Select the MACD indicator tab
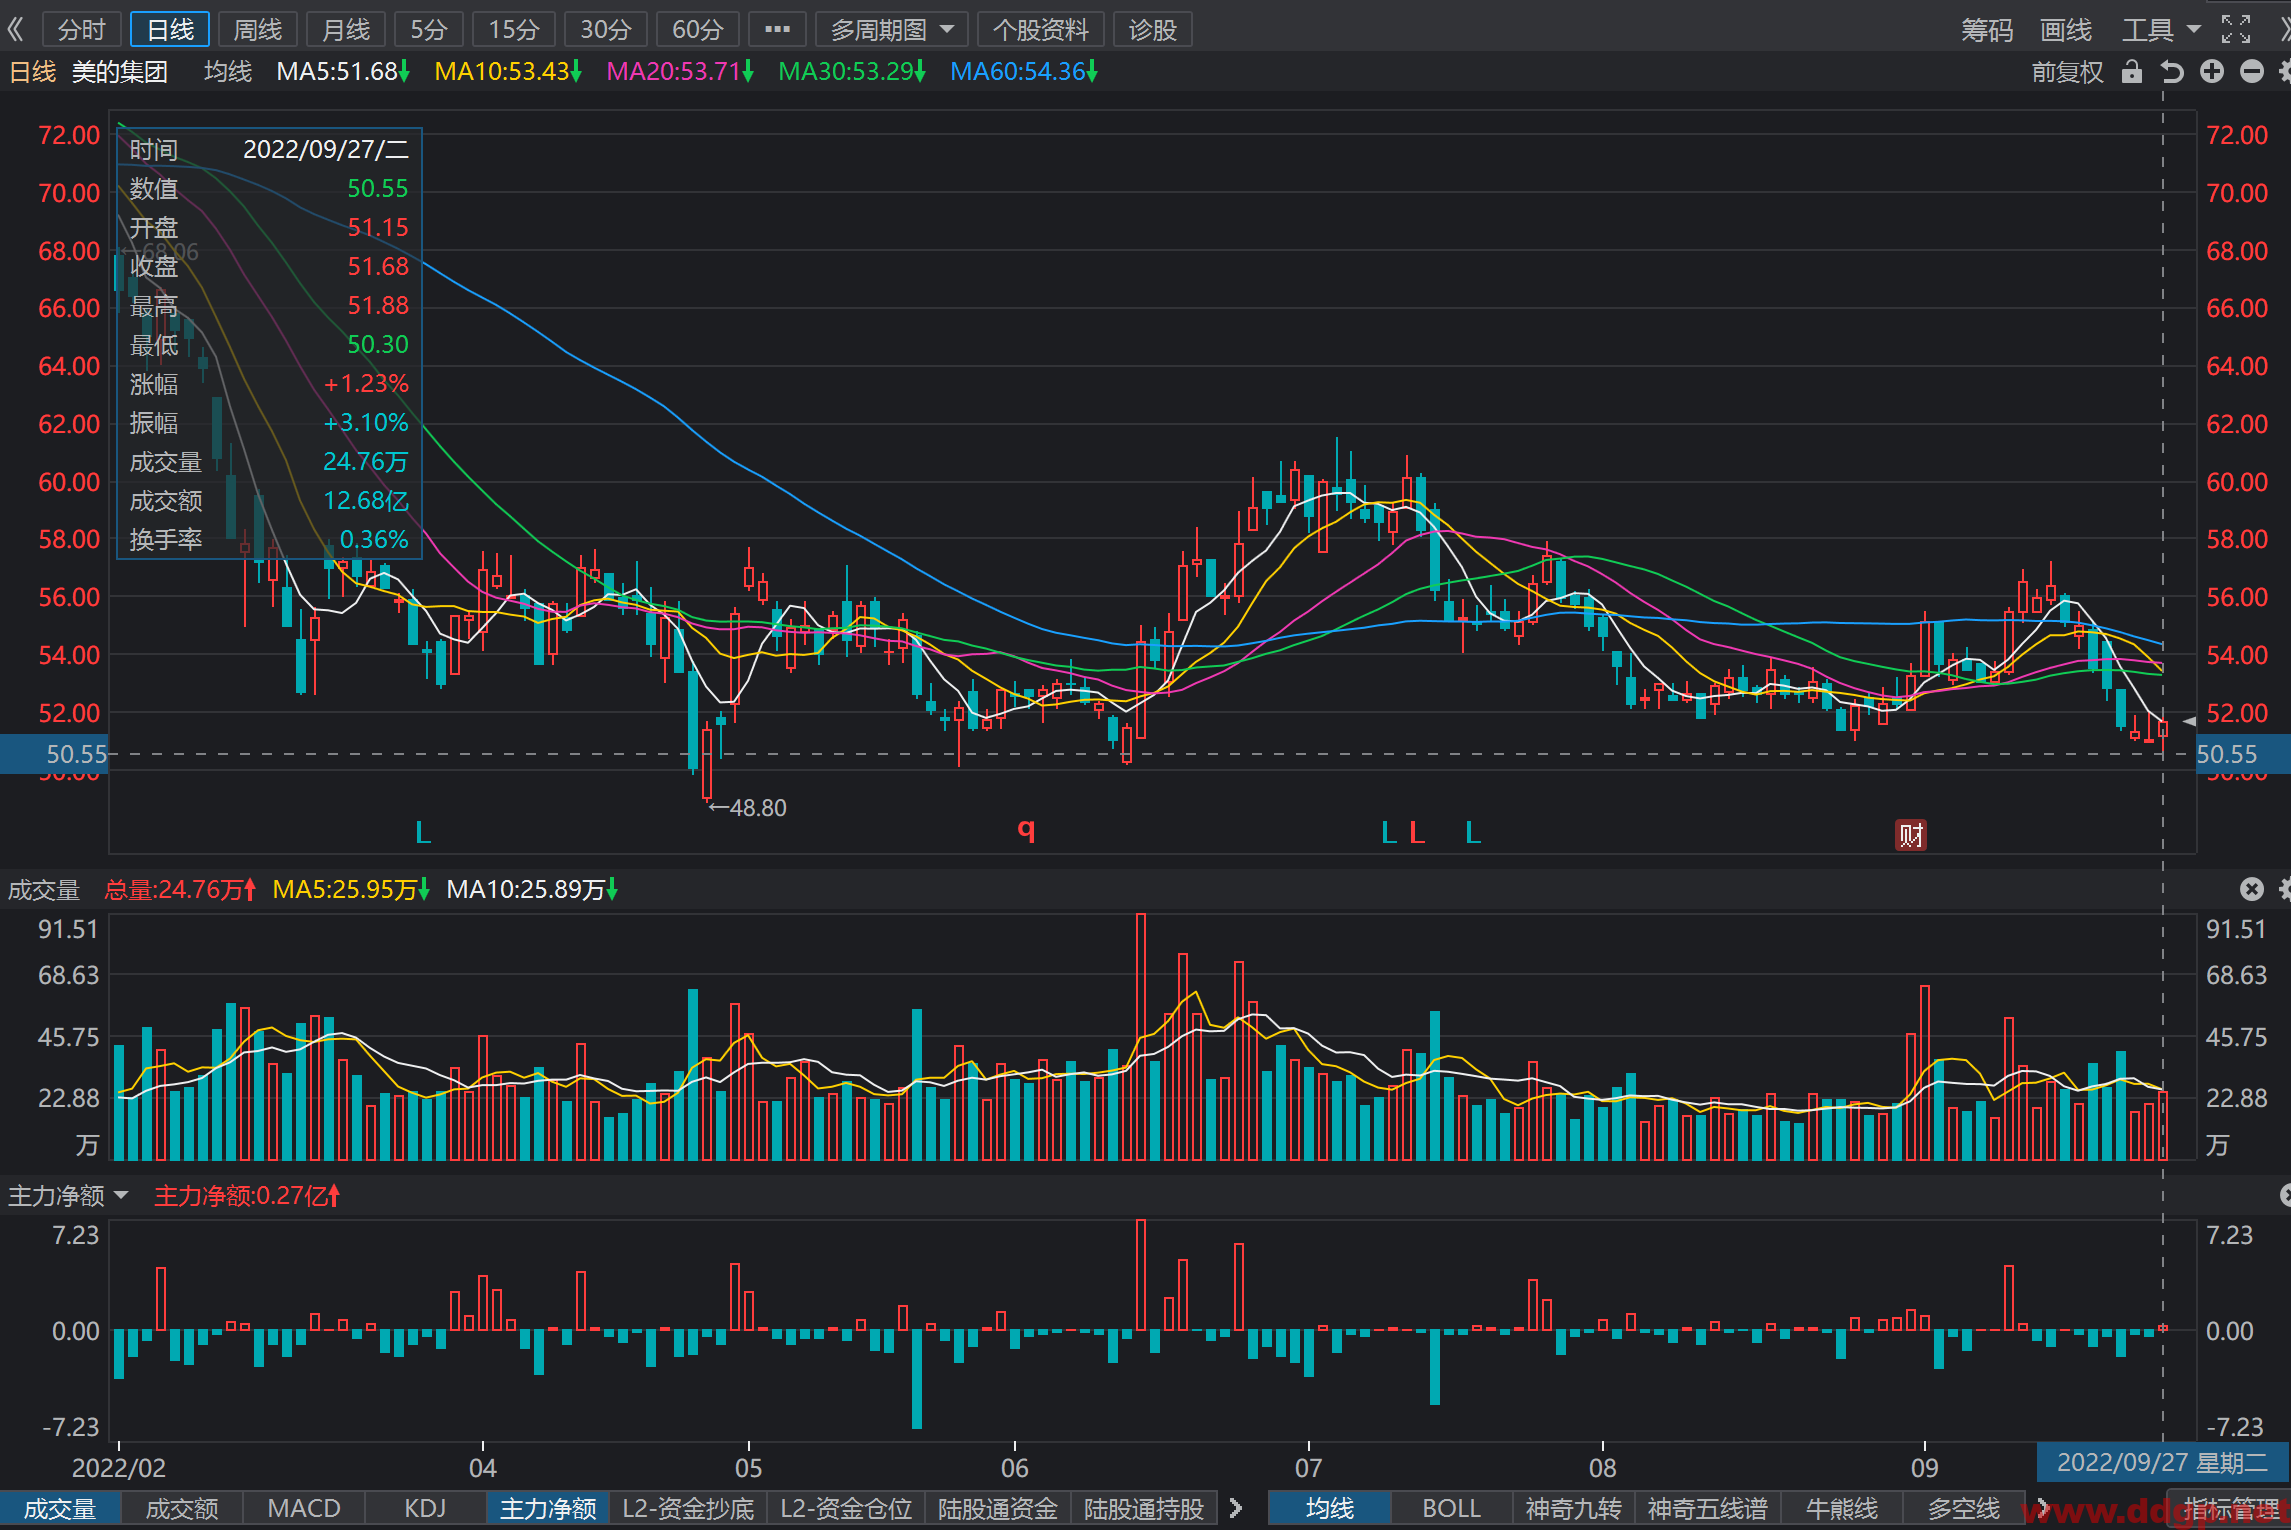The image size is (2291, 1530). click(304, 1508)
